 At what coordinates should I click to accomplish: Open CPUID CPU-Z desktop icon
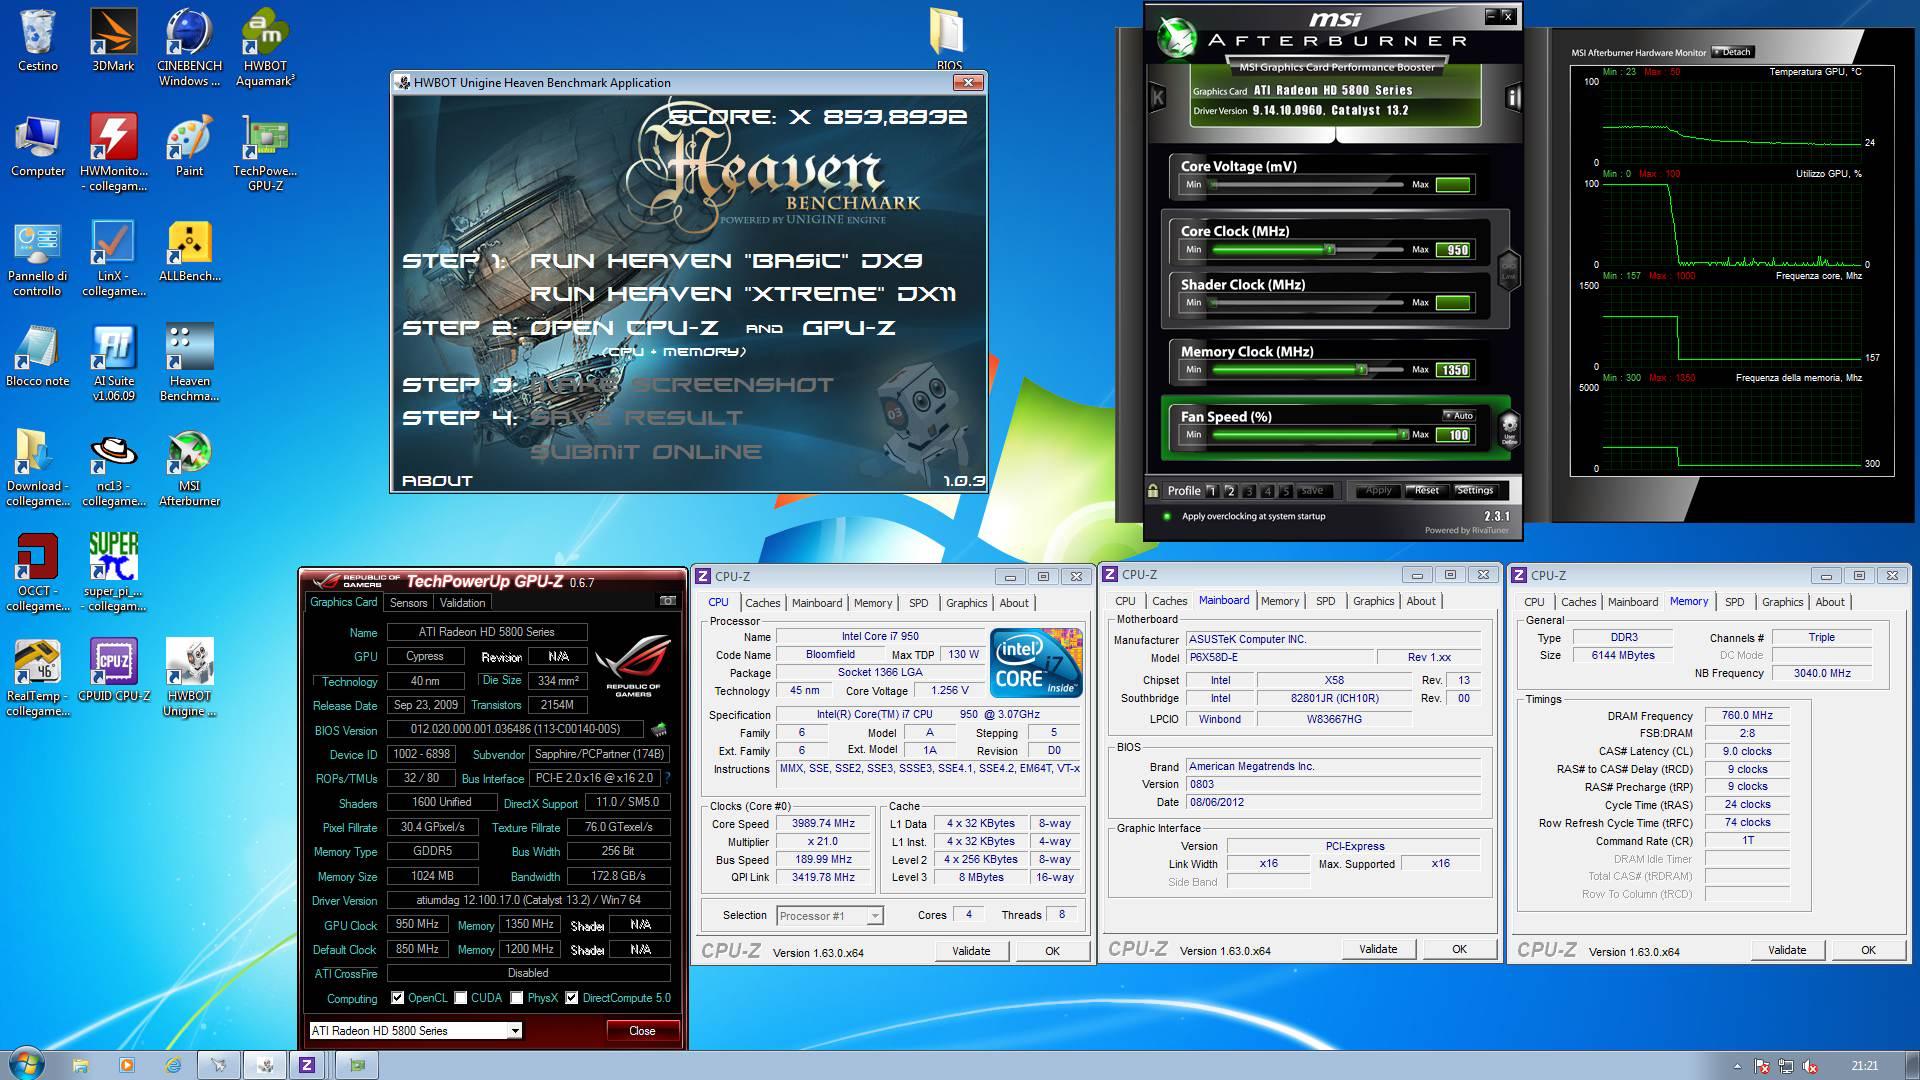(x=113, y=670)
